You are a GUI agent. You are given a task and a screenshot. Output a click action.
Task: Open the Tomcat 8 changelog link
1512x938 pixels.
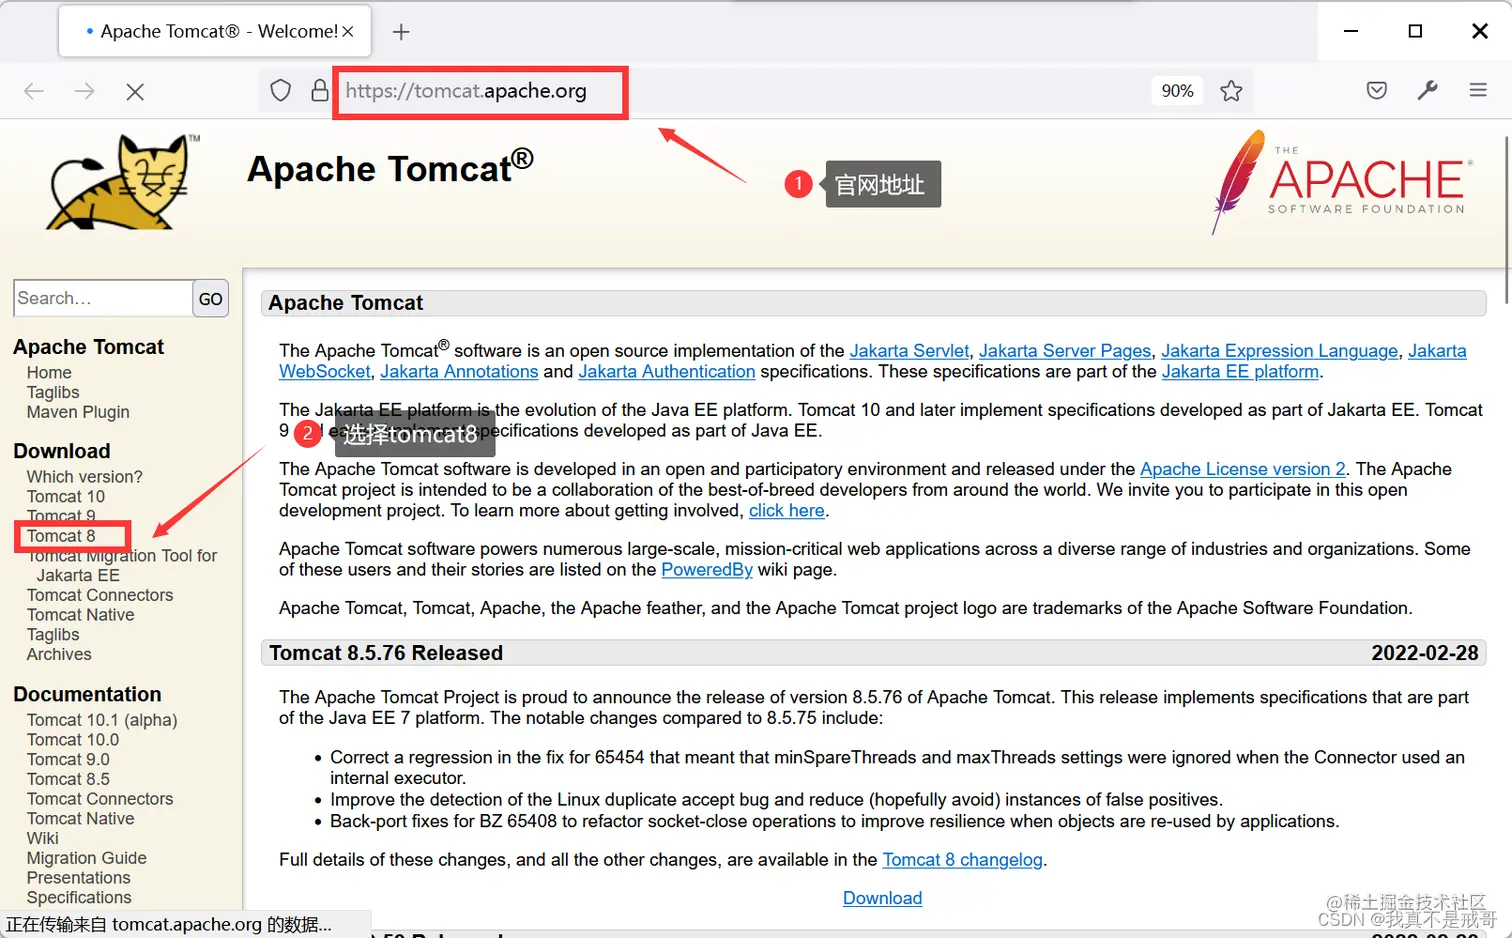962,860
